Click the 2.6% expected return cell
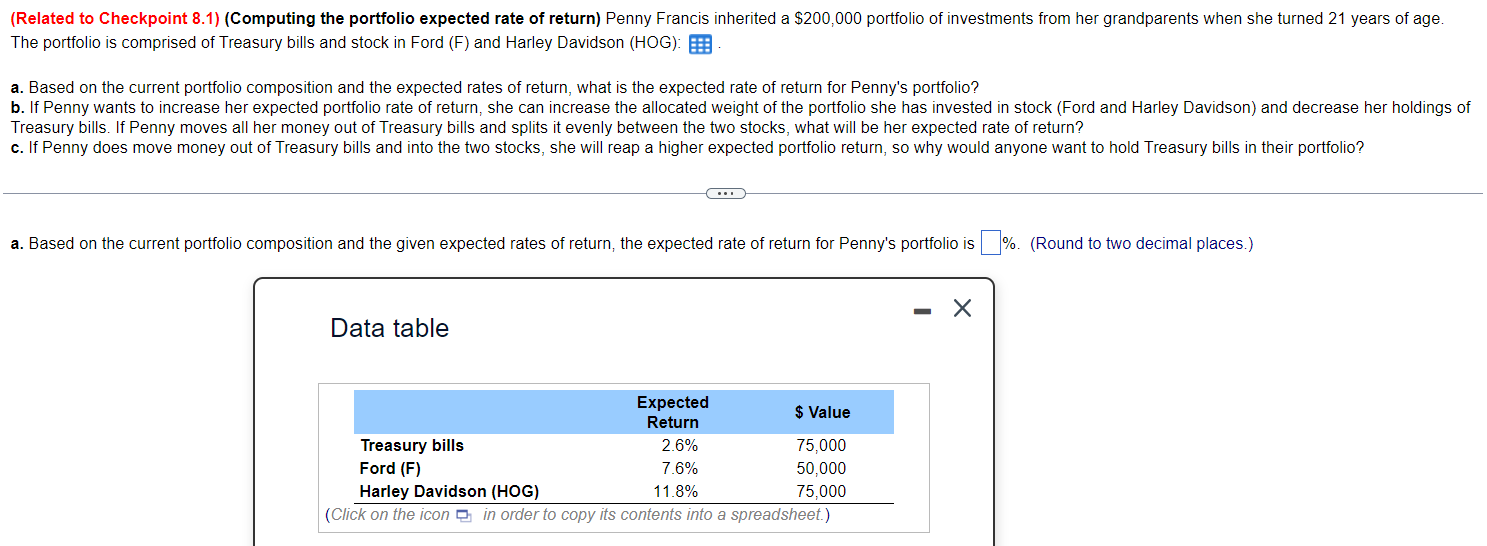1487x546 pixels. (679, 445)
